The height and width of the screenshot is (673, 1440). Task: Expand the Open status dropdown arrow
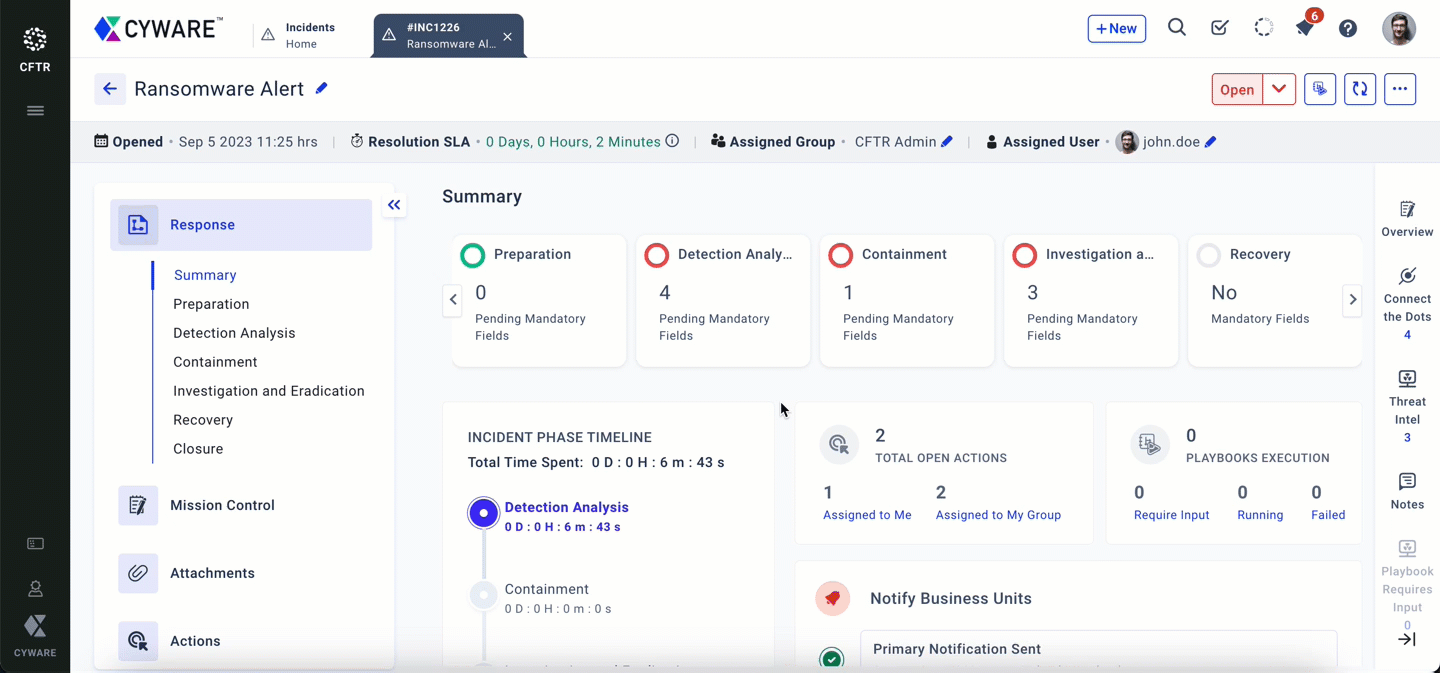1279,89
